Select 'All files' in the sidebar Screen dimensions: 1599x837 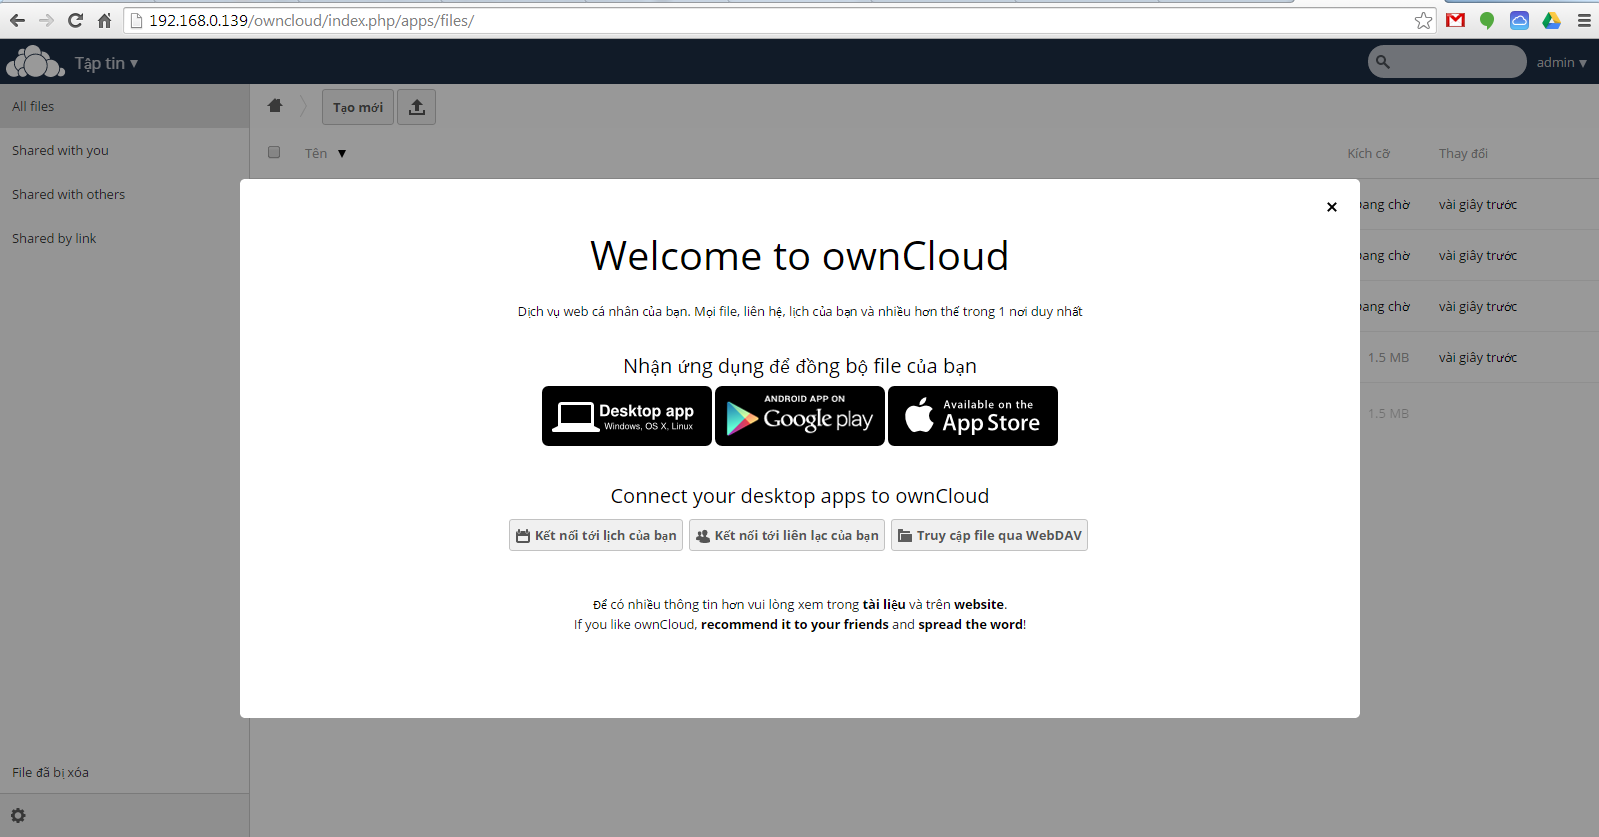point(124,106)
